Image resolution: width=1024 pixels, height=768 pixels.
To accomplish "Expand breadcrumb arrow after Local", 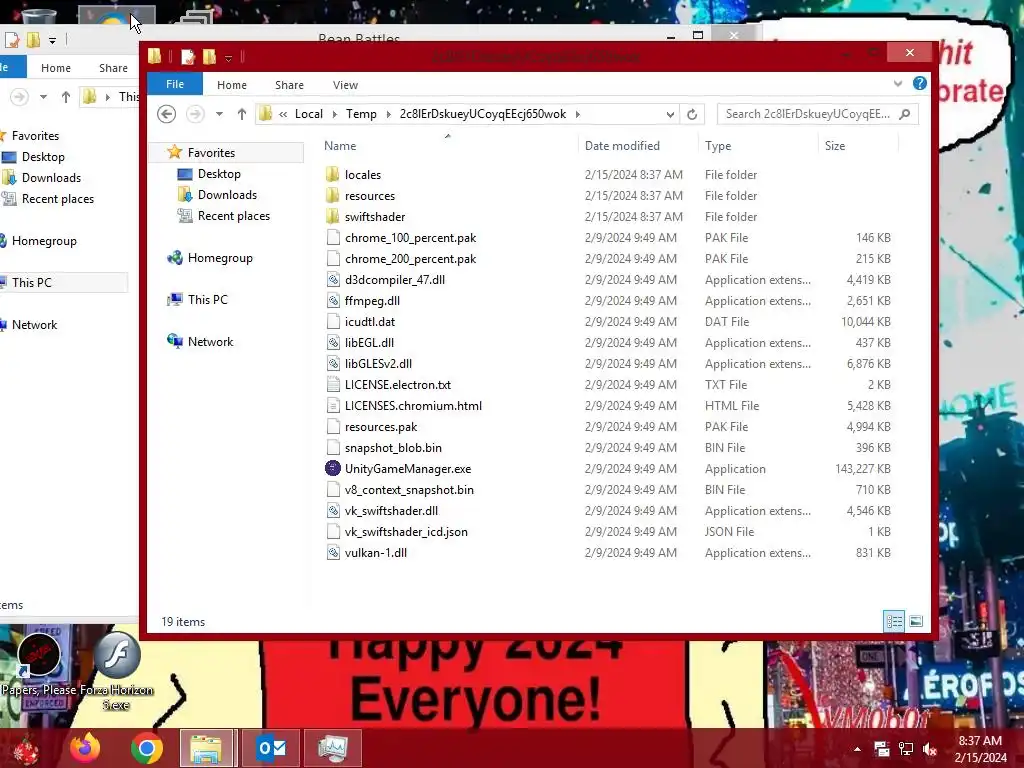I will [x=334, y=114].
